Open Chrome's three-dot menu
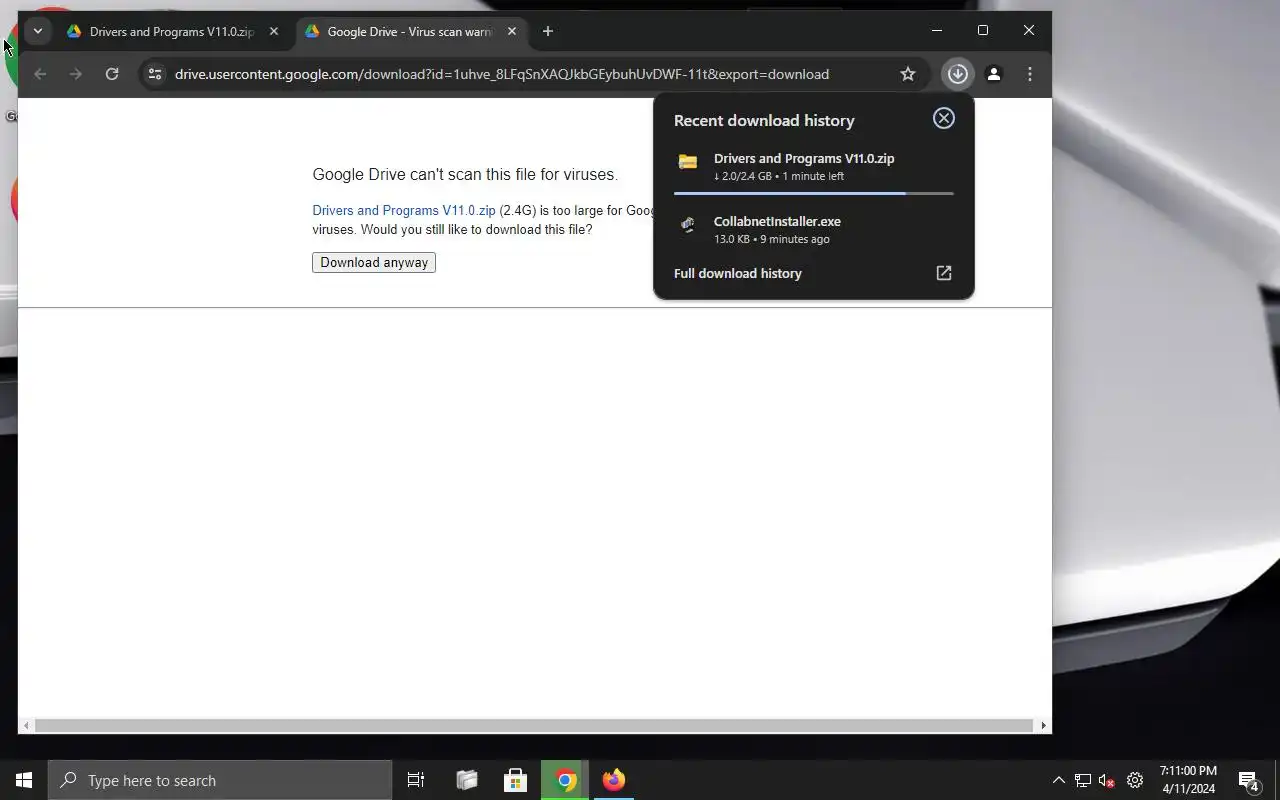This screenshot has height=800, width=1280. [x=1030, y=74]
